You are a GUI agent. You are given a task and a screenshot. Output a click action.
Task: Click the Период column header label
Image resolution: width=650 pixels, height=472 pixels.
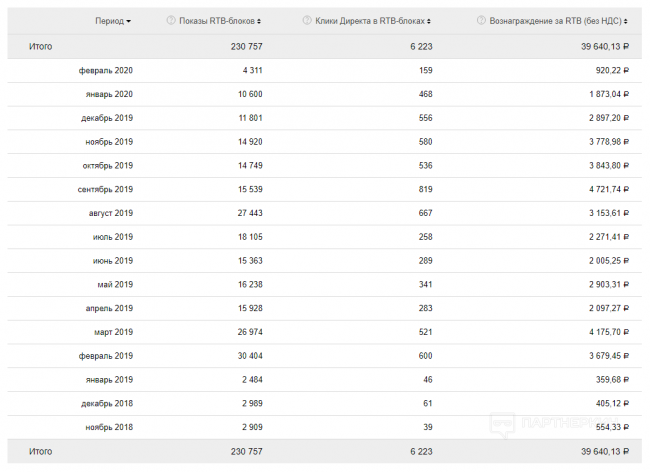click(x=109, y=21)
